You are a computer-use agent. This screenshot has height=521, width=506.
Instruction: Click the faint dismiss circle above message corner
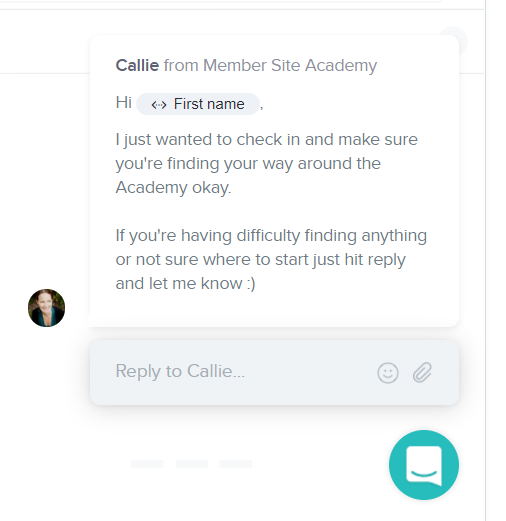[453, 41]
